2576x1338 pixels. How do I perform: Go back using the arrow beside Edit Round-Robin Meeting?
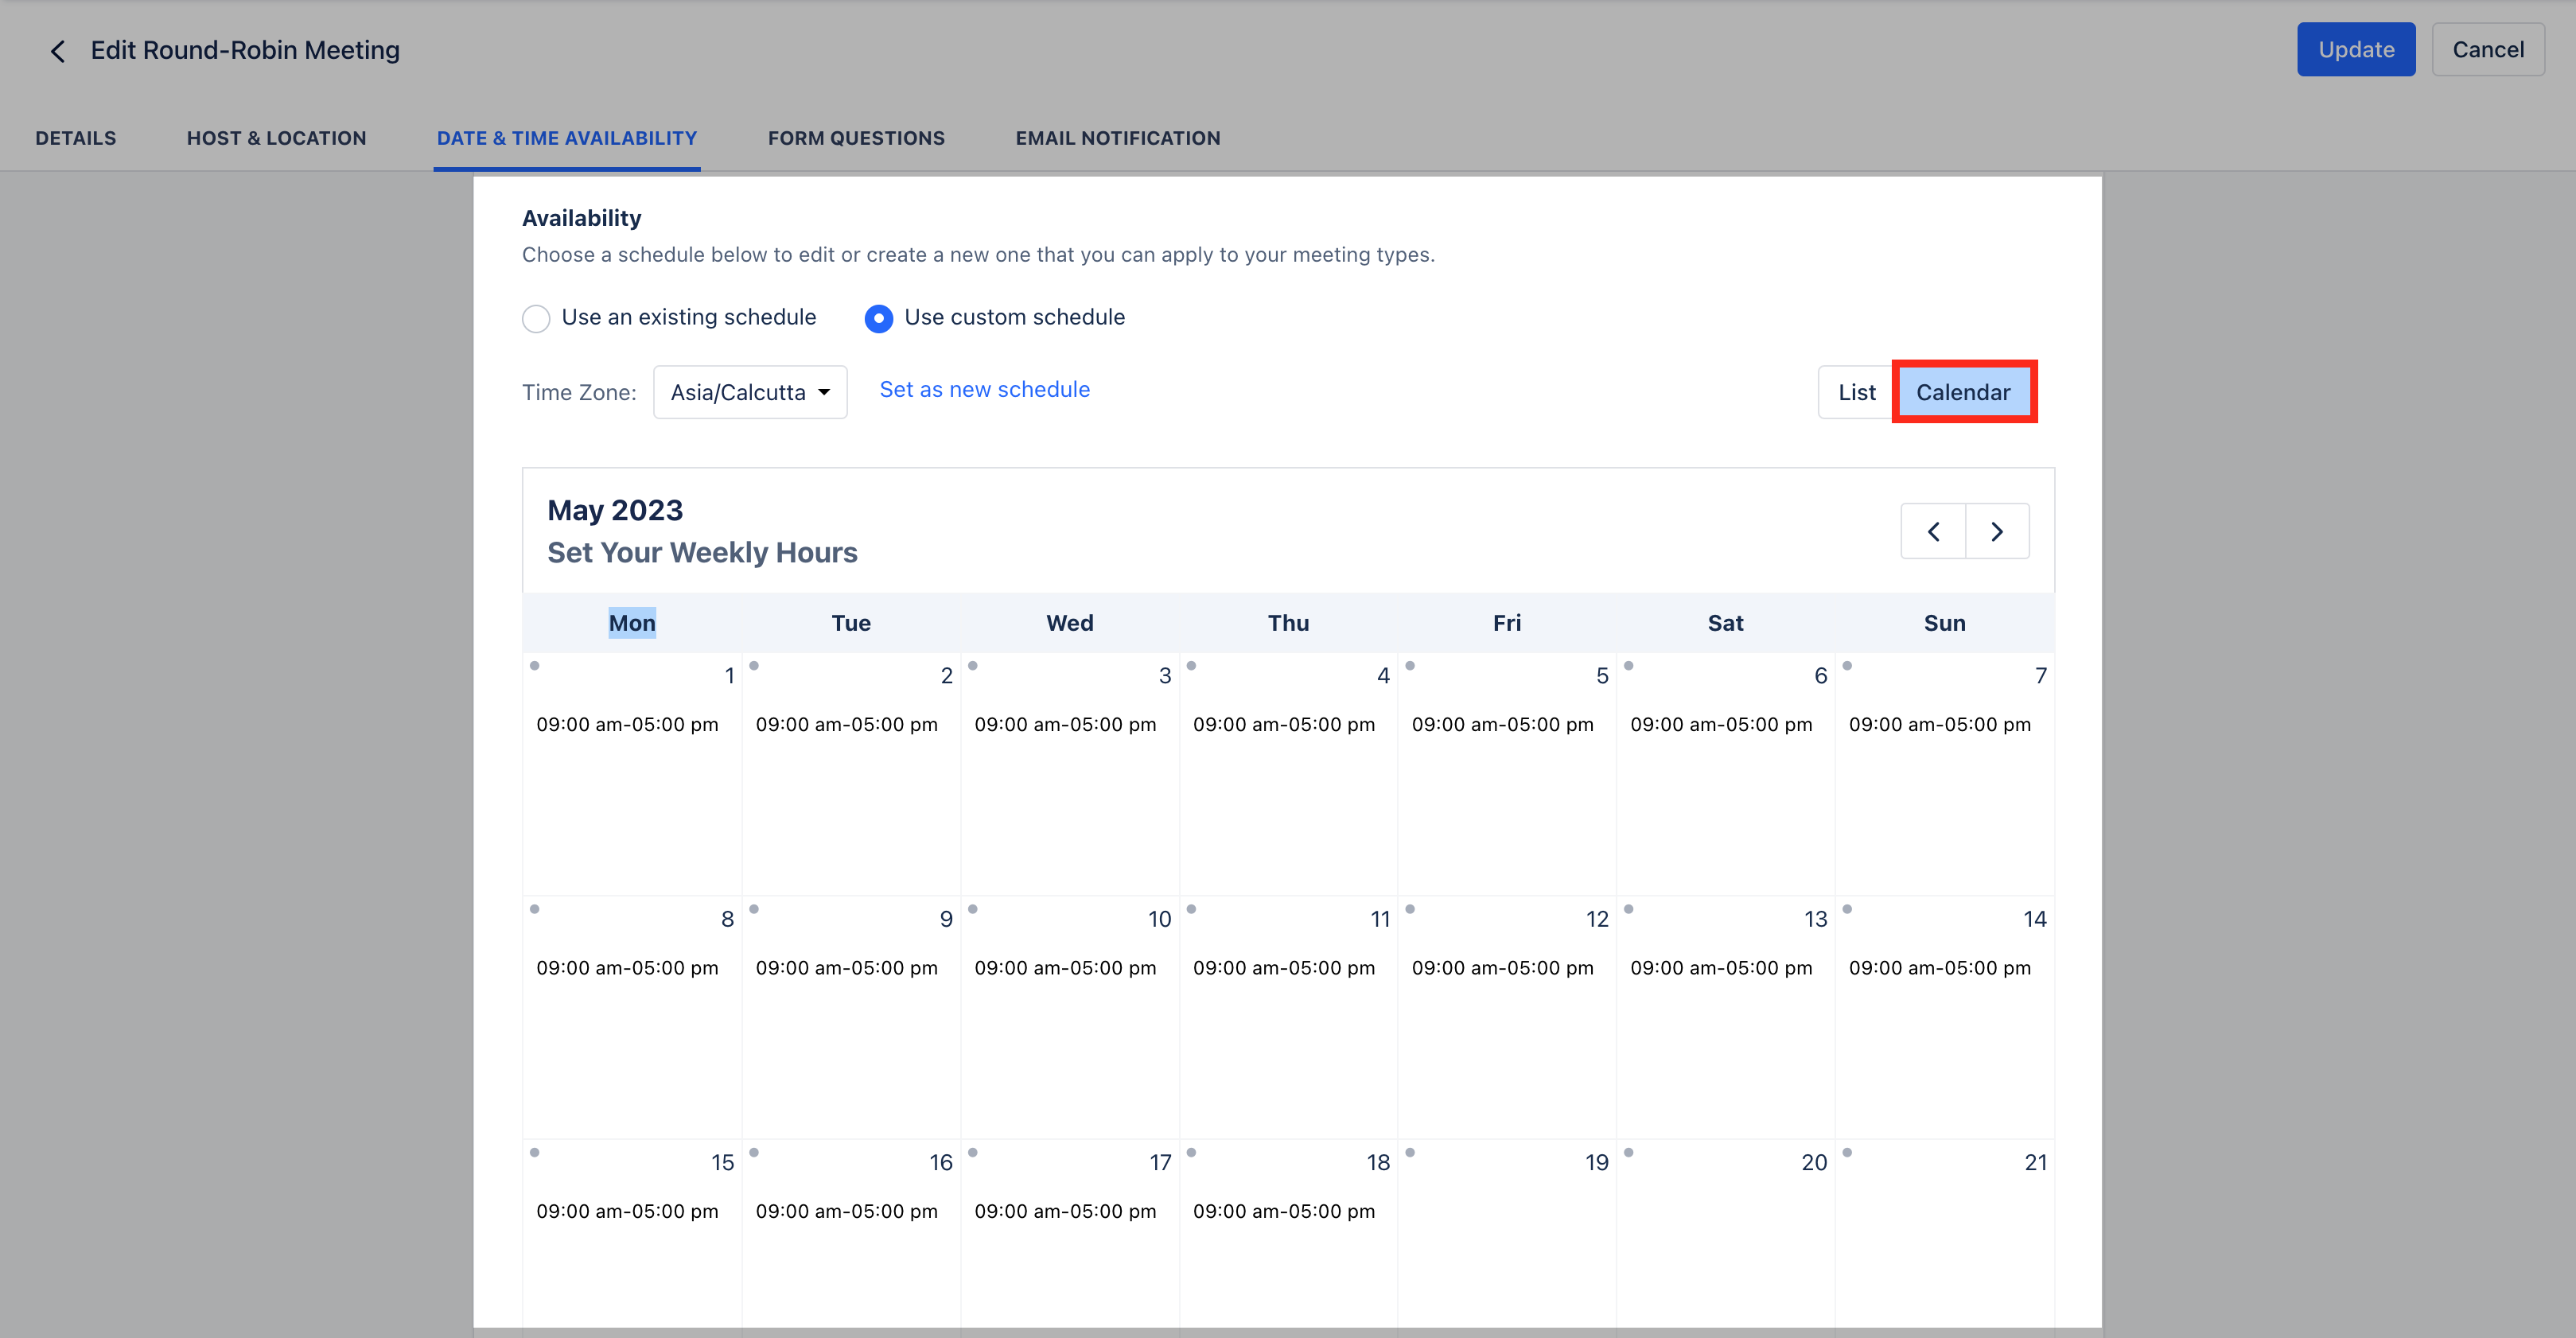coord(58,51)
